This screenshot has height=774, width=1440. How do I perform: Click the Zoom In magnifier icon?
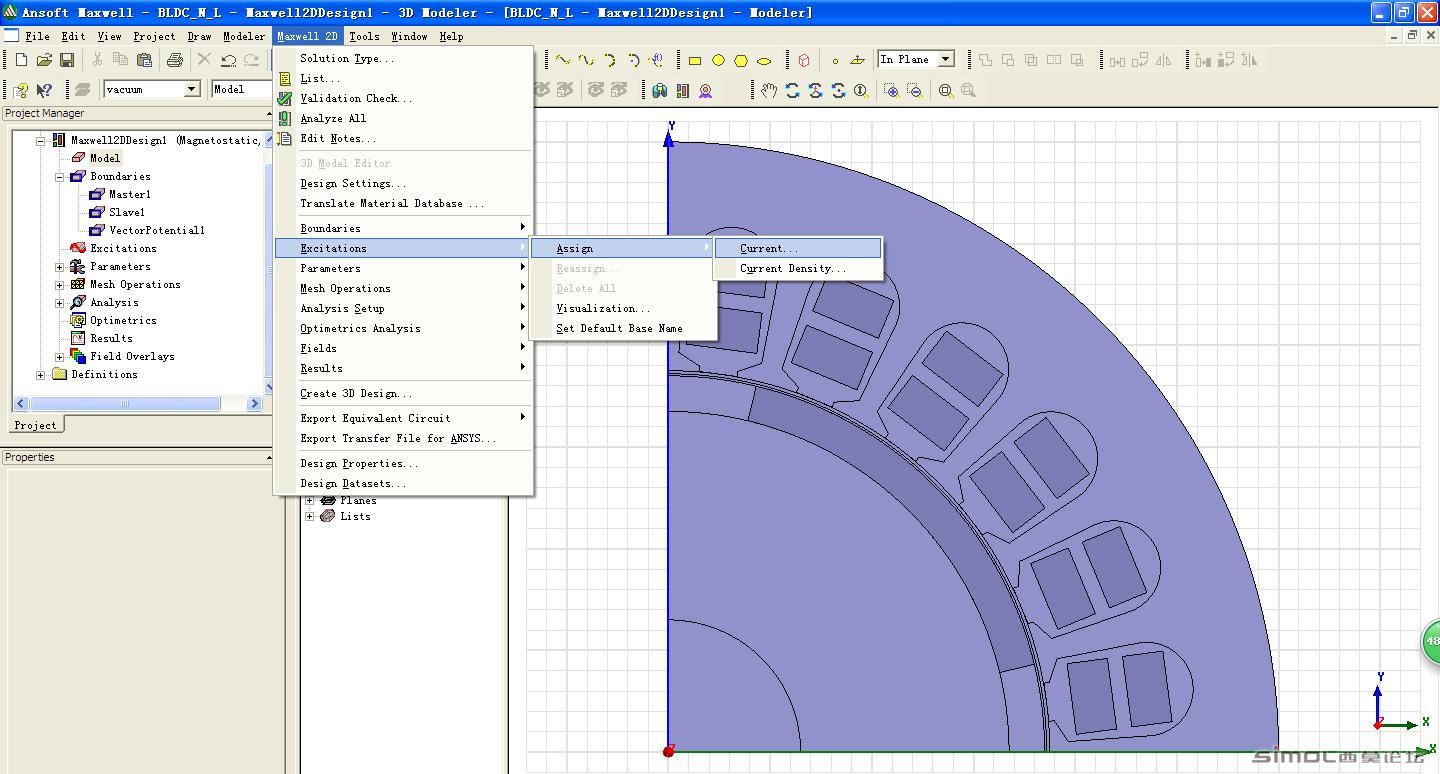[891, 90]
